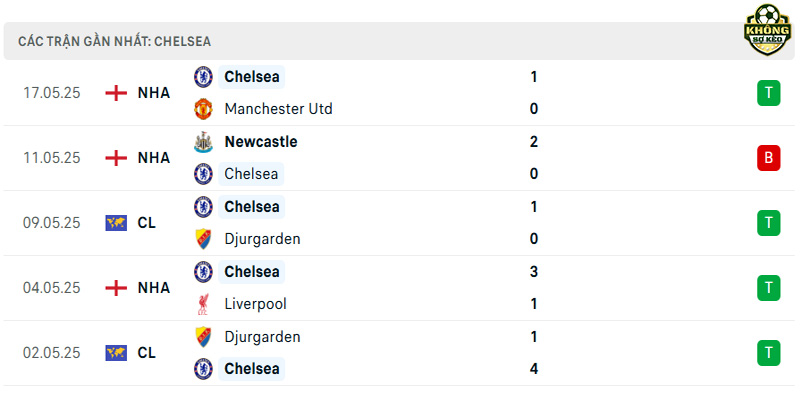Click Djurgarden crest in 09.05.25 match

point(204,239)
